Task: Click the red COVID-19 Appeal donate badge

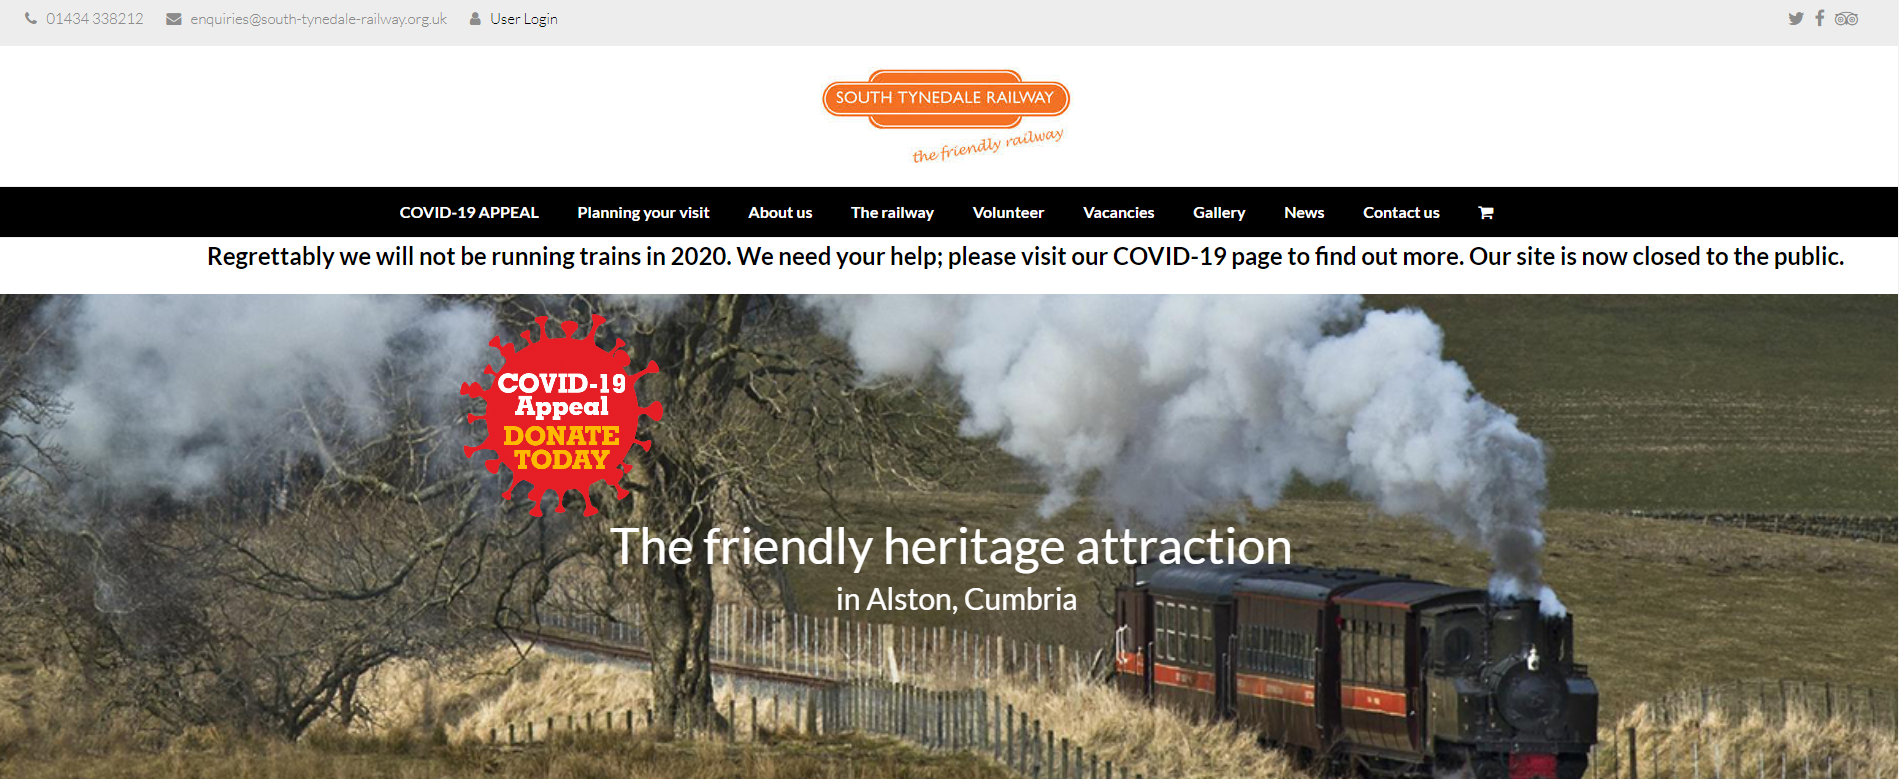Action: click(x=561, y=415)
